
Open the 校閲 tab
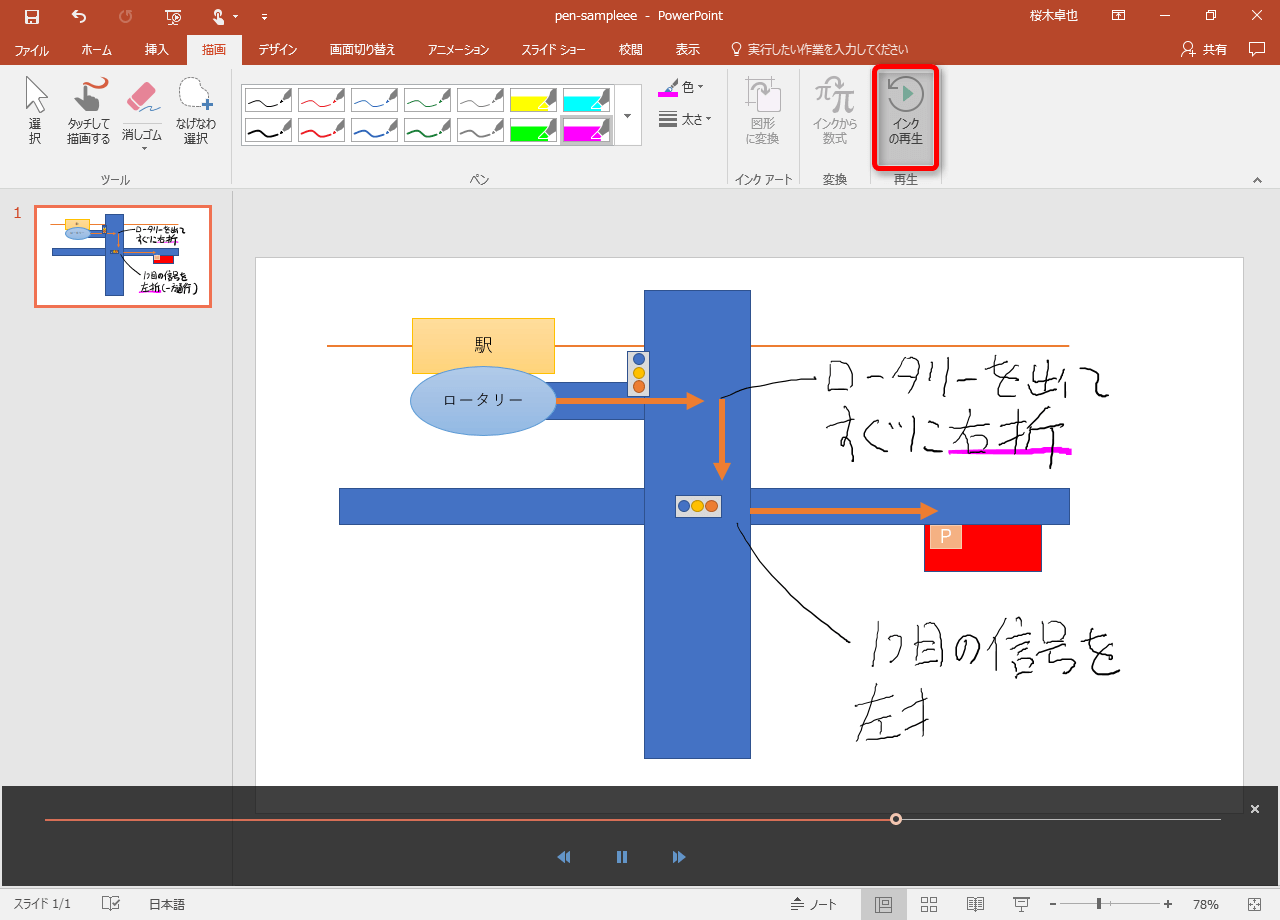coord(630,49)
